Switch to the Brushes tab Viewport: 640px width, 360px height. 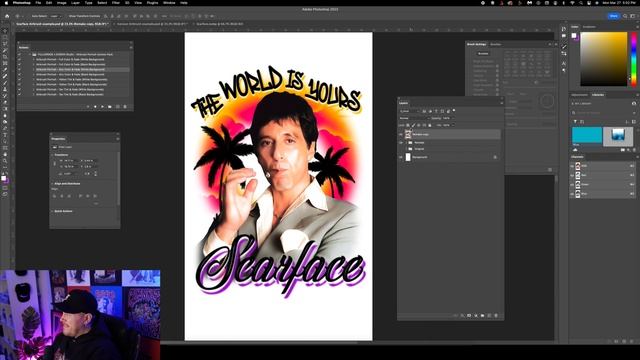(x=496, y=44)
